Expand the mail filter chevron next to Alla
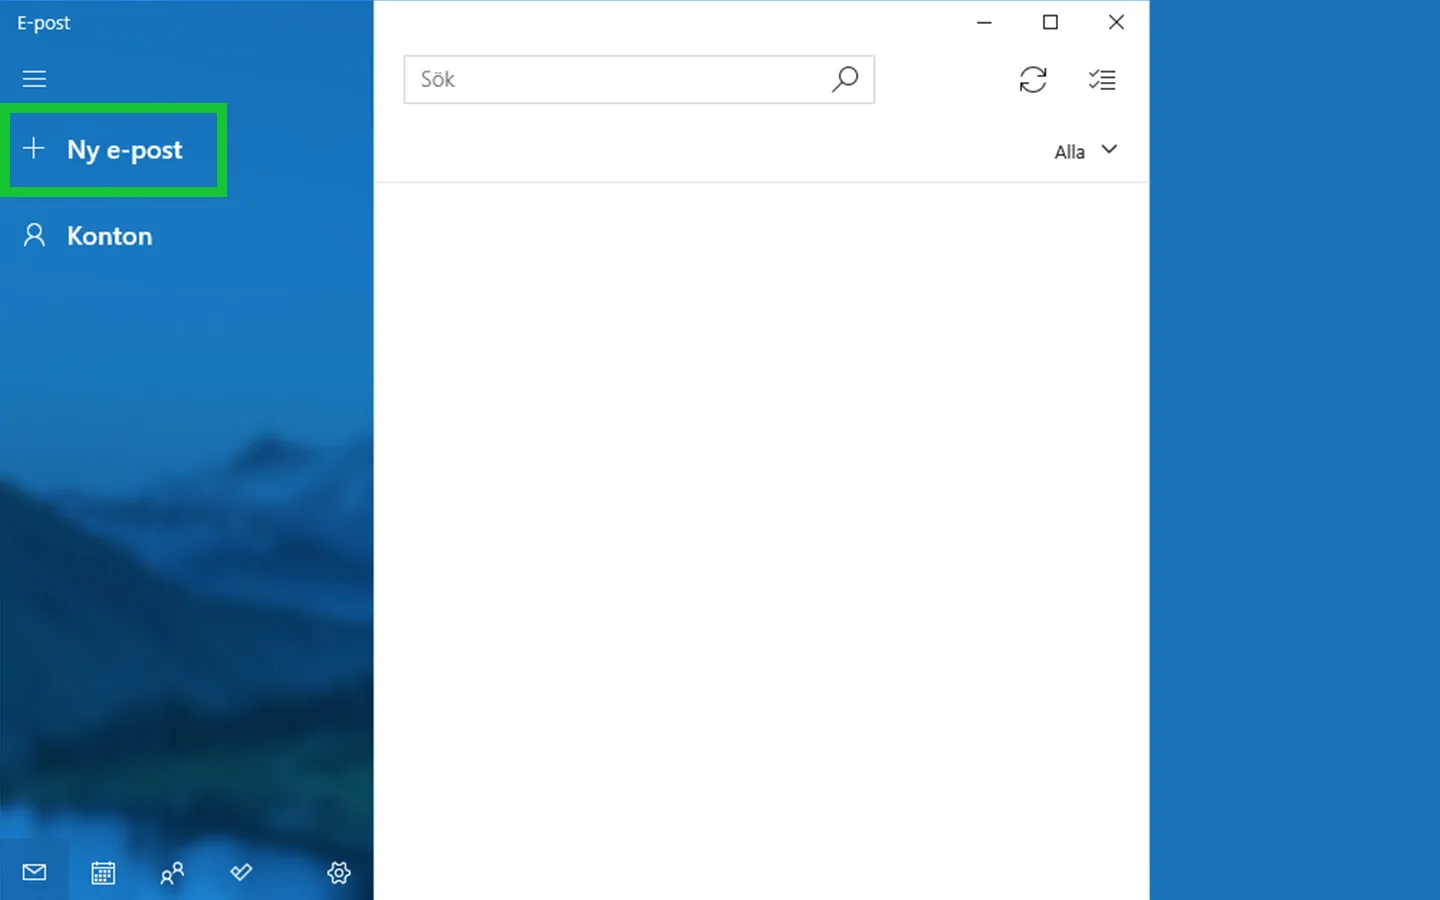Image resolution: width=1440 pixels, height=900 pixels. click(x=1110, y=150)
